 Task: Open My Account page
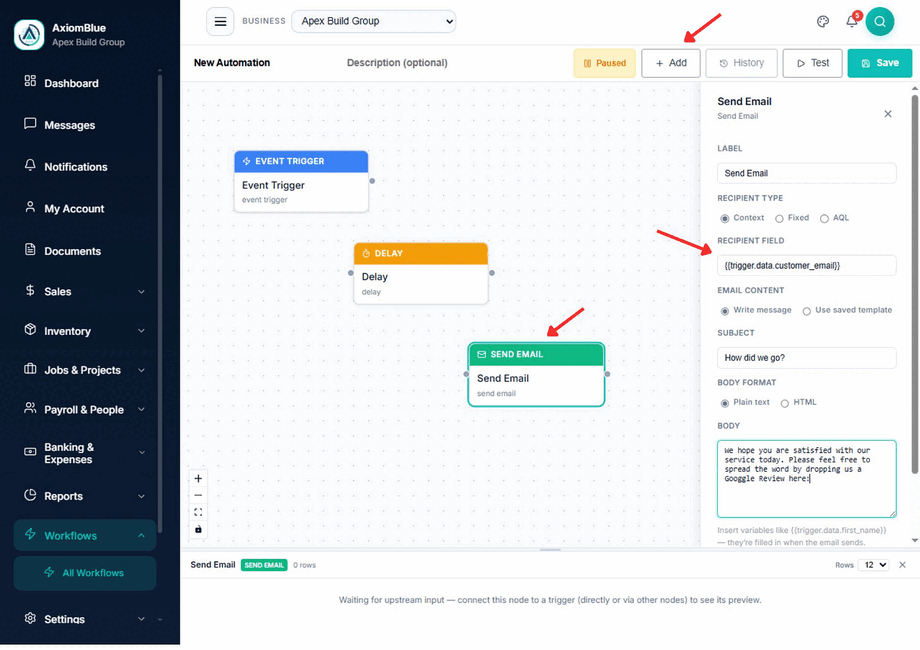point(74,209)
